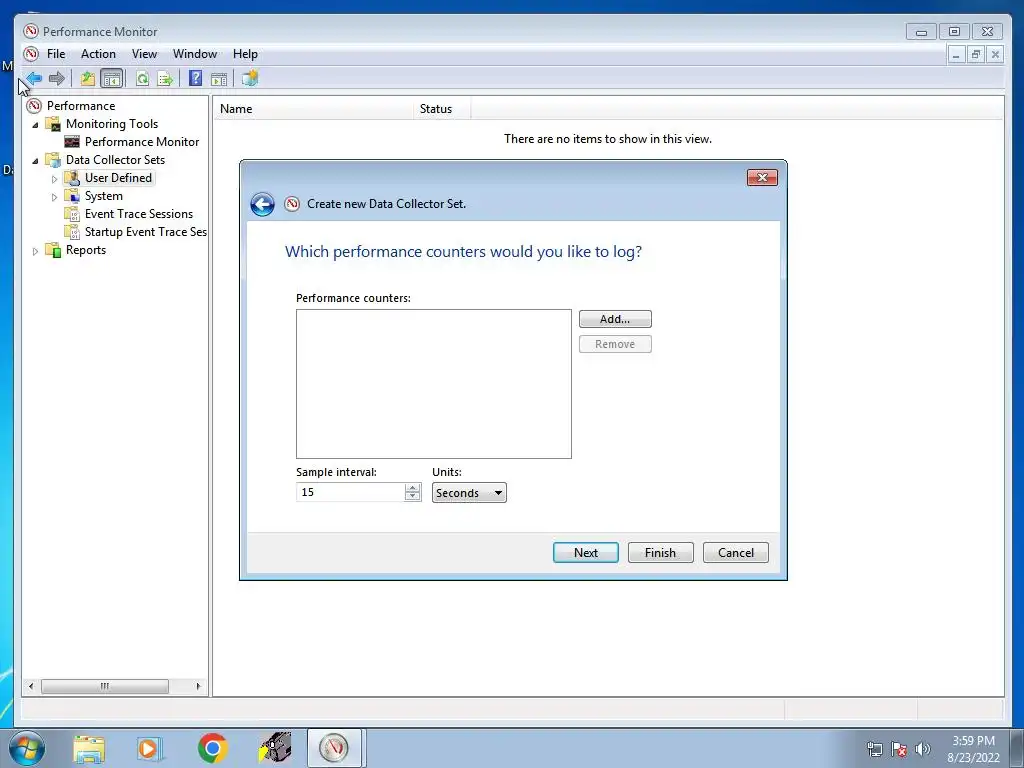Select Performance Monitor tree item
1024x768 pixels.
142,142
